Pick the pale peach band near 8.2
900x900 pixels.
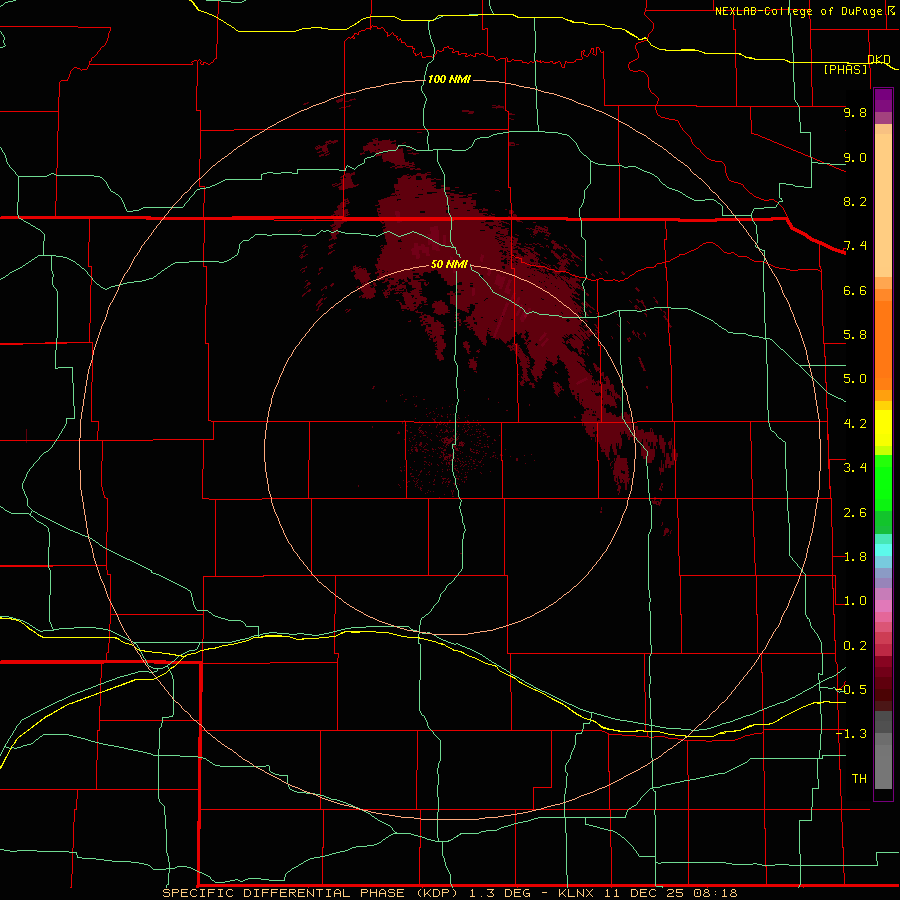pos(883,205)
